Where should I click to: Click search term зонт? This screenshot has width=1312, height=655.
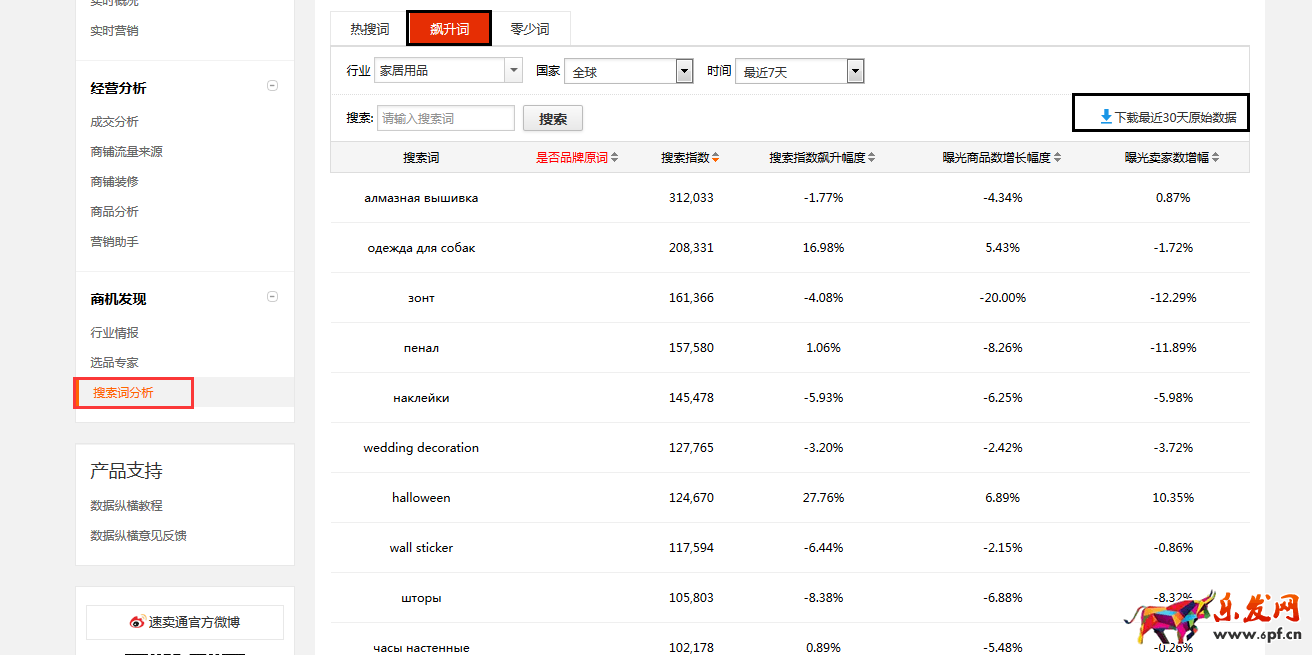point(421,298)
